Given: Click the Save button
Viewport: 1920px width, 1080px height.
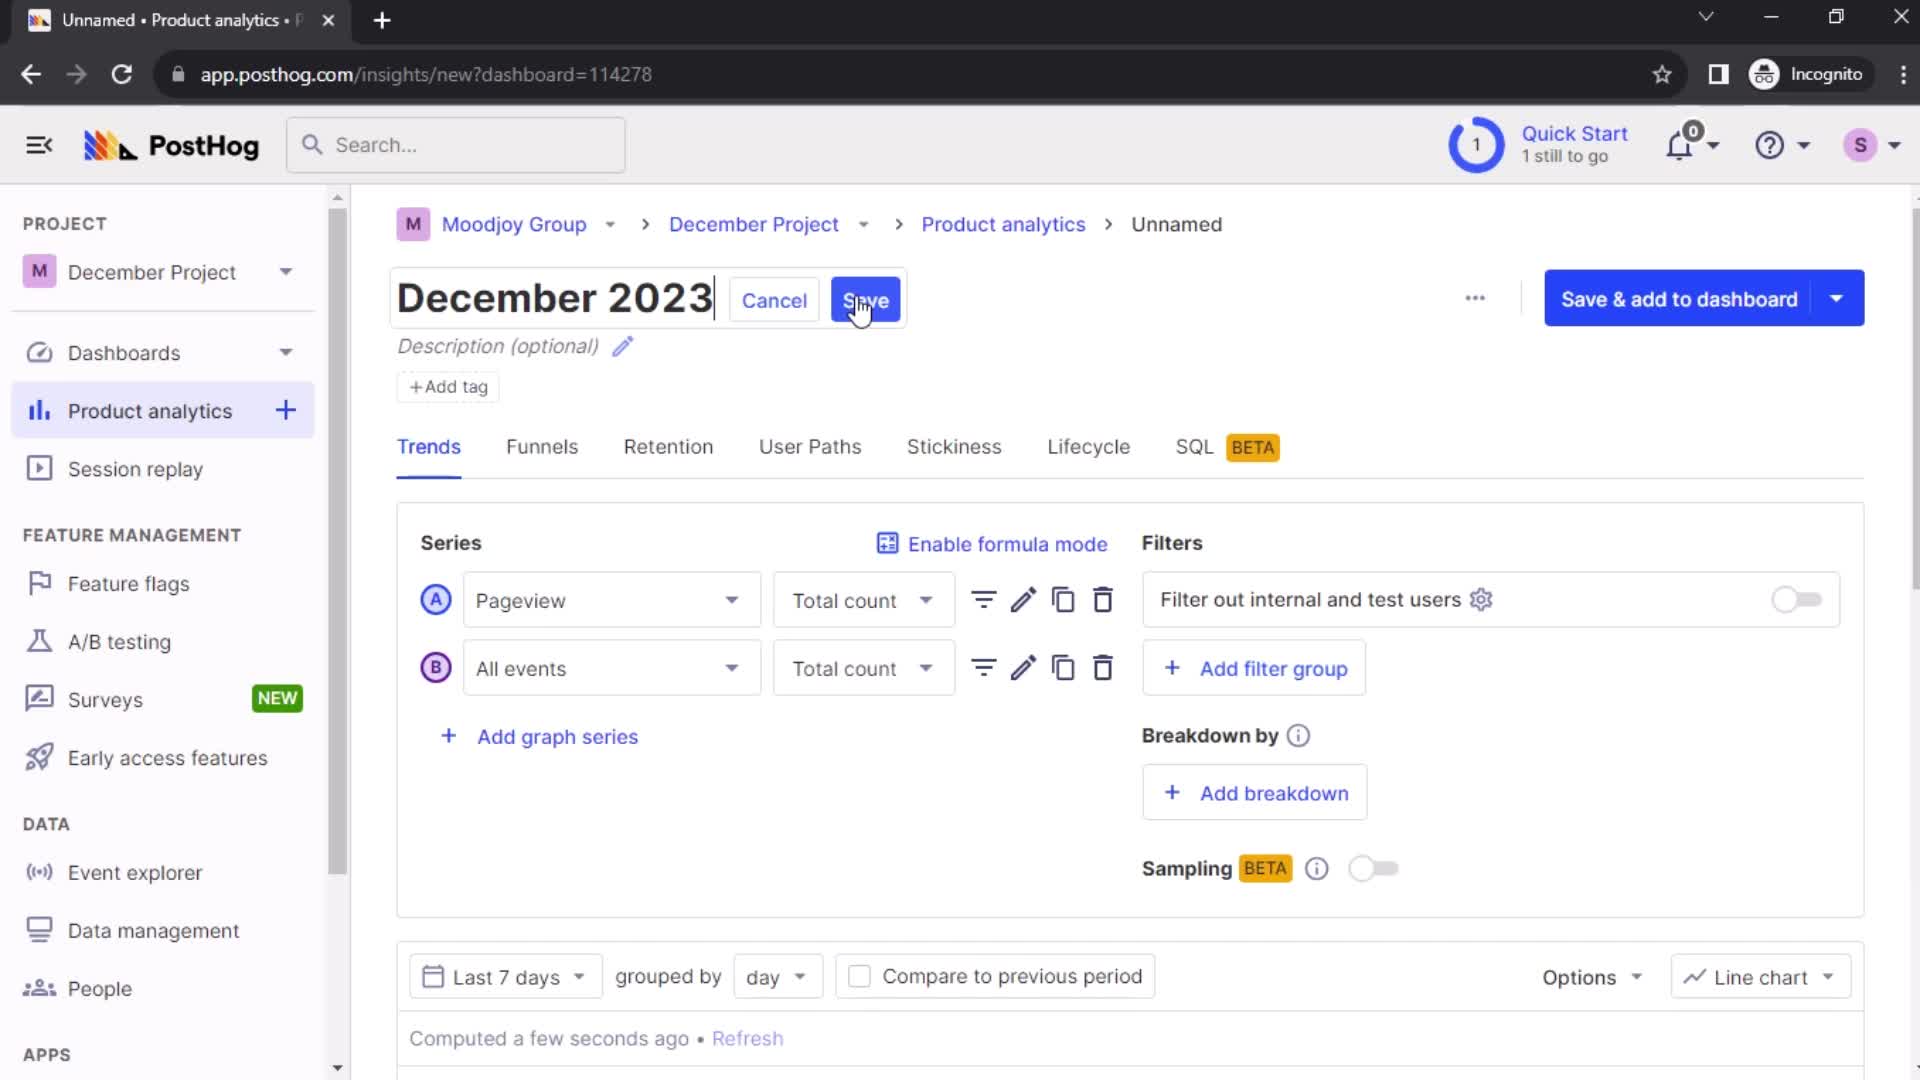Looking at the screenshot, I should point(865,299).
